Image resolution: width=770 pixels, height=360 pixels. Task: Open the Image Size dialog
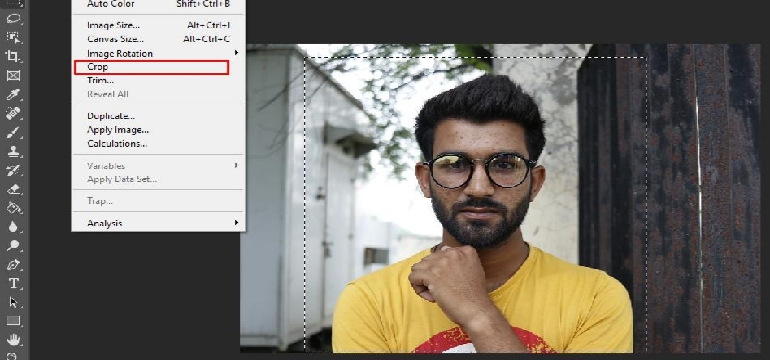point(159,25)
